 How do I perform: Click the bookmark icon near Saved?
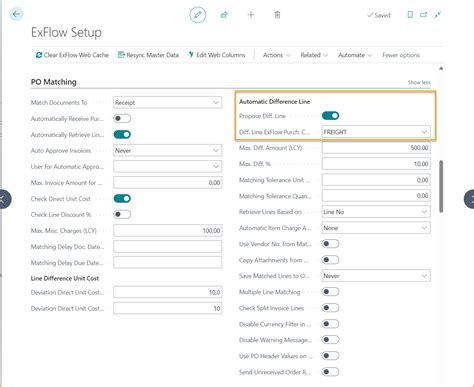(410, 15)
